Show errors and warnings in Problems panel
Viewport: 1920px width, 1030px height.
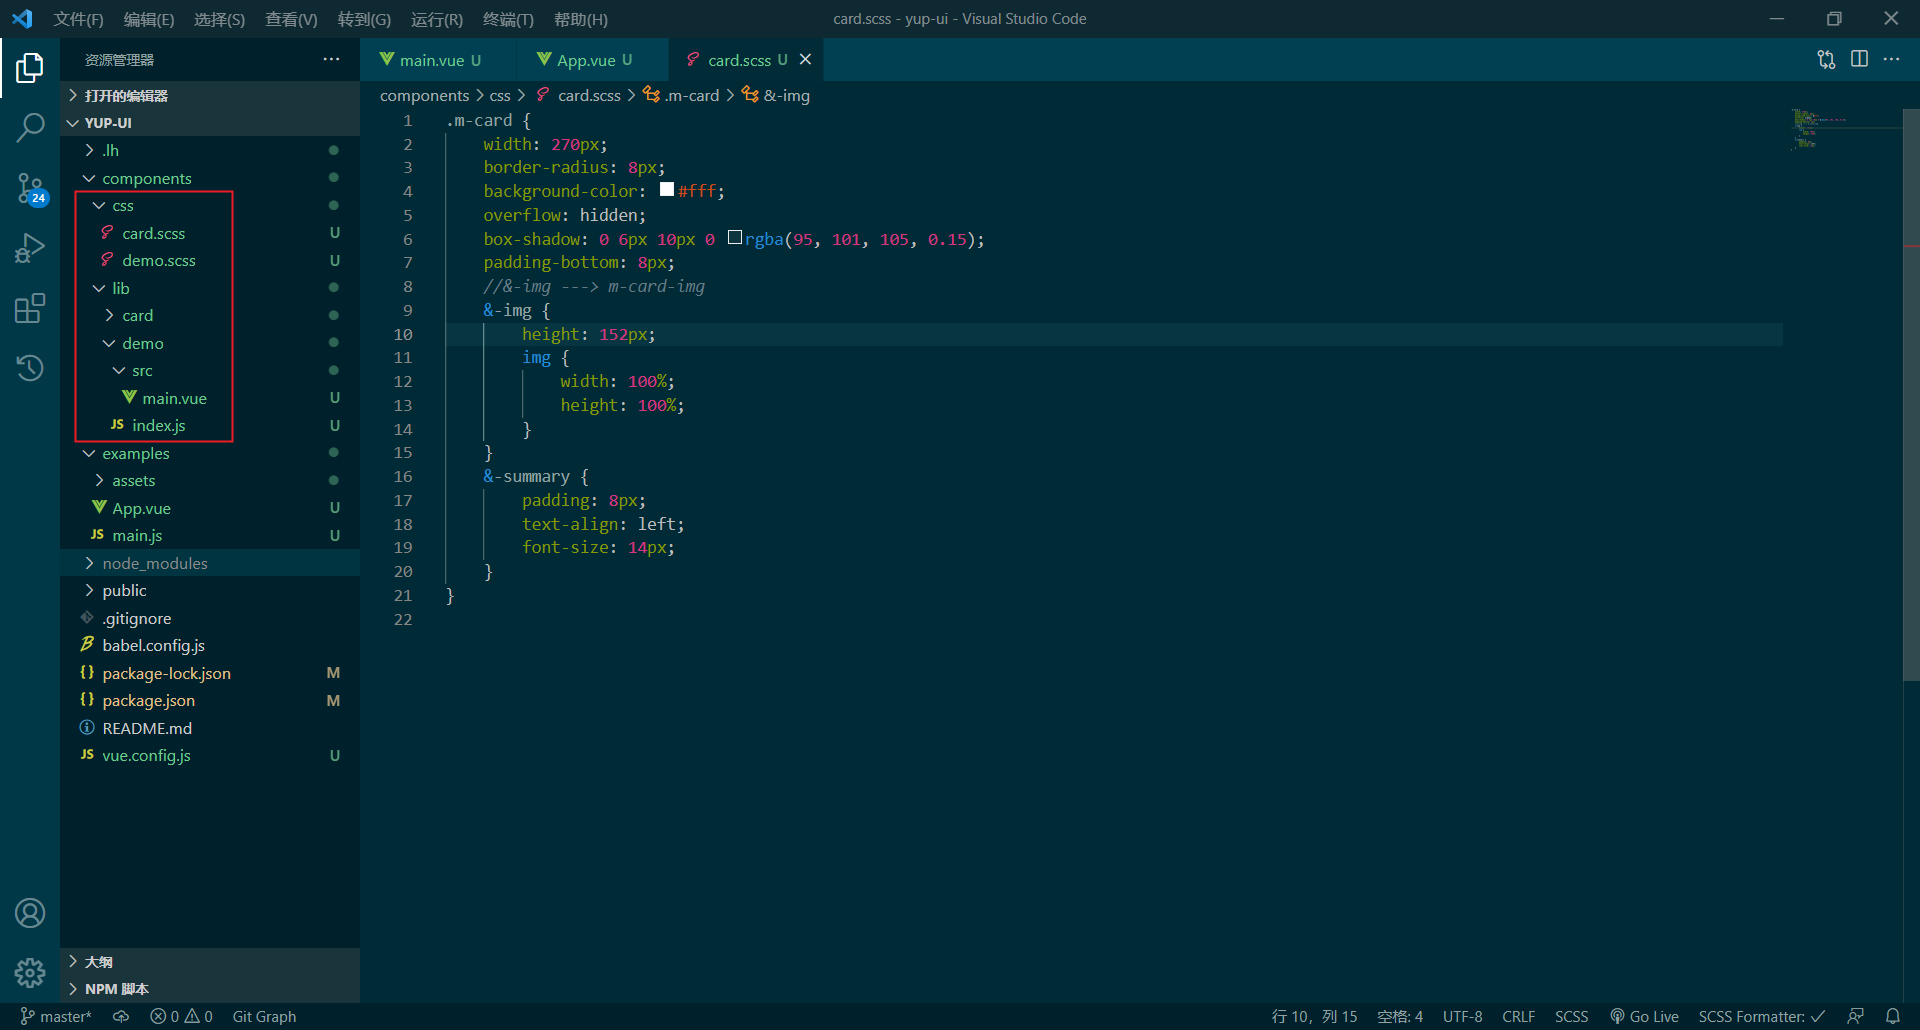coord(181,1016)
